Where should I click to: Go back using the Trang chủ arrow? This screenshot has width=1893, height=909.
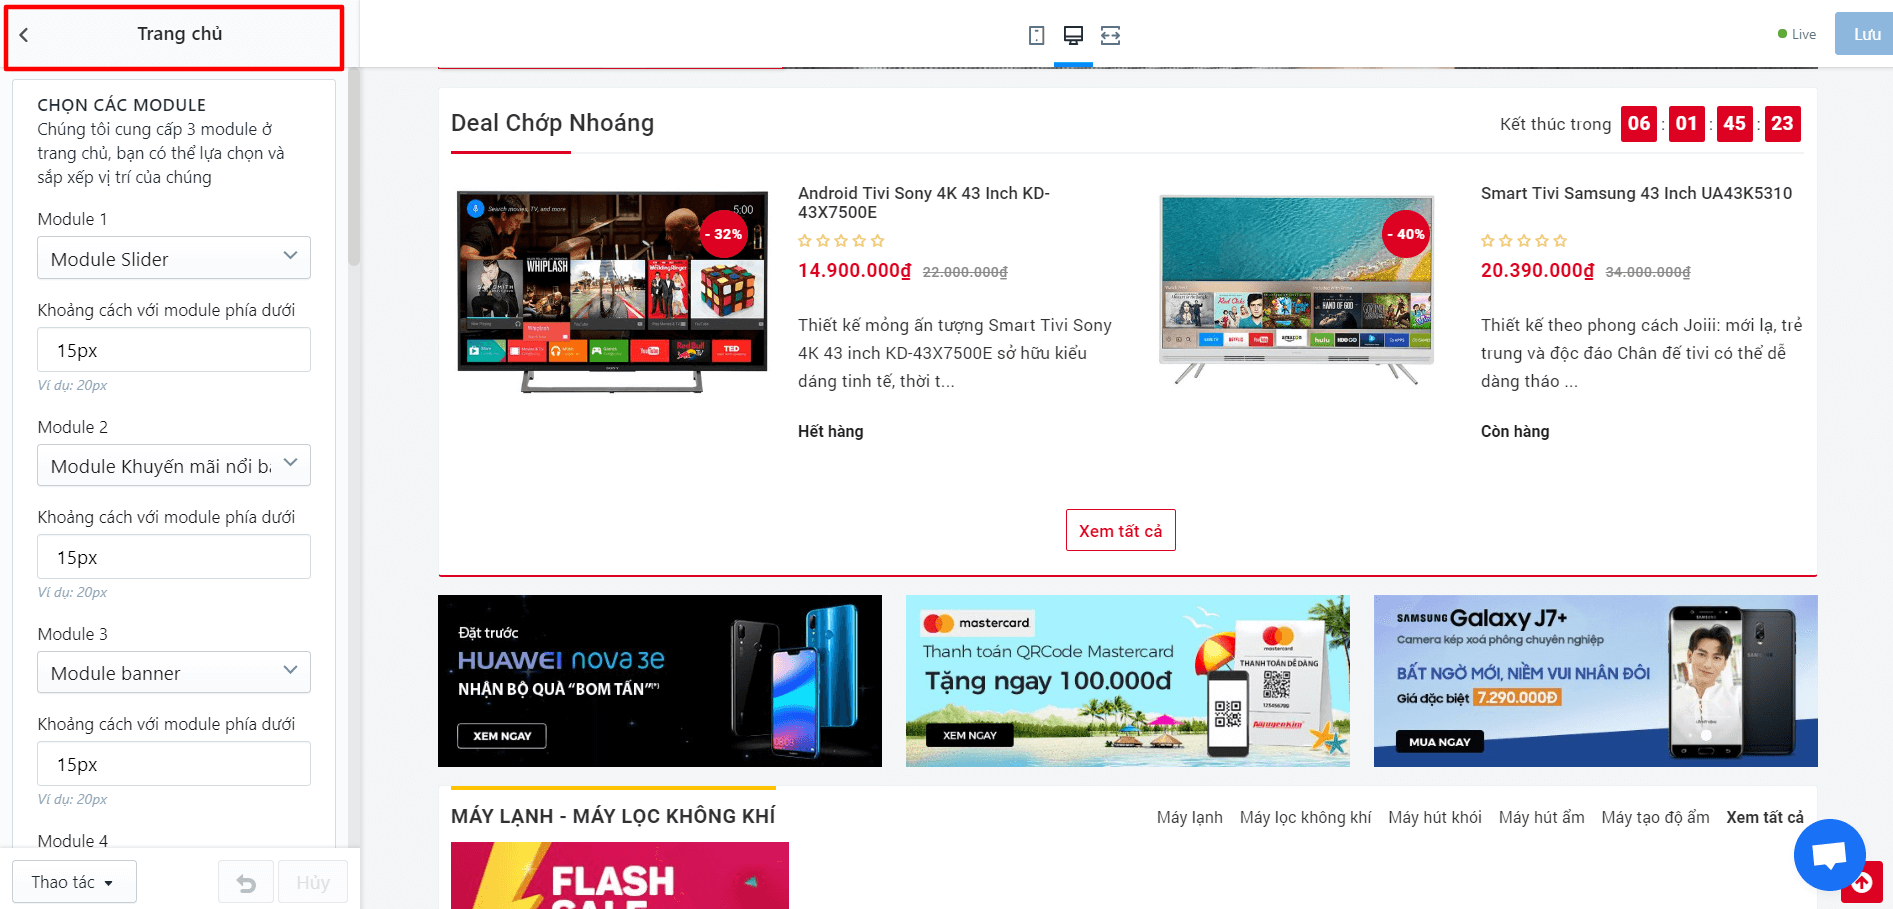pos(24,35)
